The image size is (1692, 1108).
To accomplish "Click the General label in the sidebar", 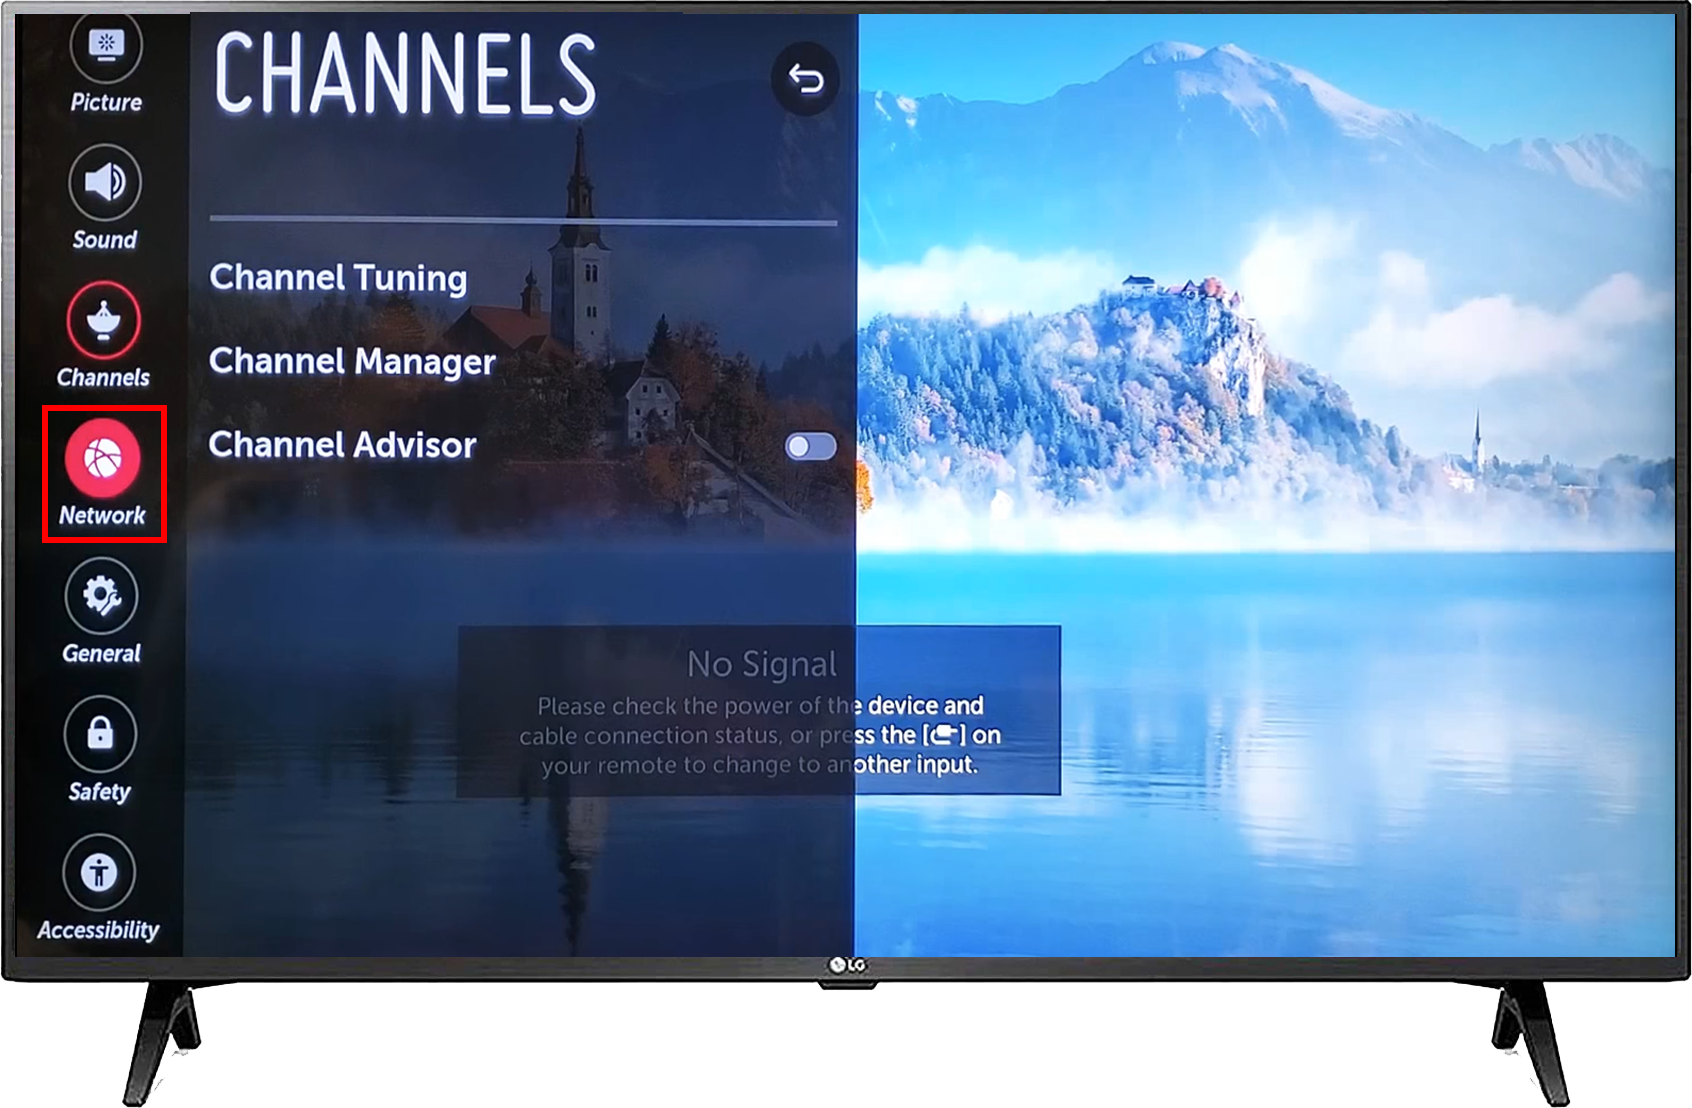I will point(101,654).
